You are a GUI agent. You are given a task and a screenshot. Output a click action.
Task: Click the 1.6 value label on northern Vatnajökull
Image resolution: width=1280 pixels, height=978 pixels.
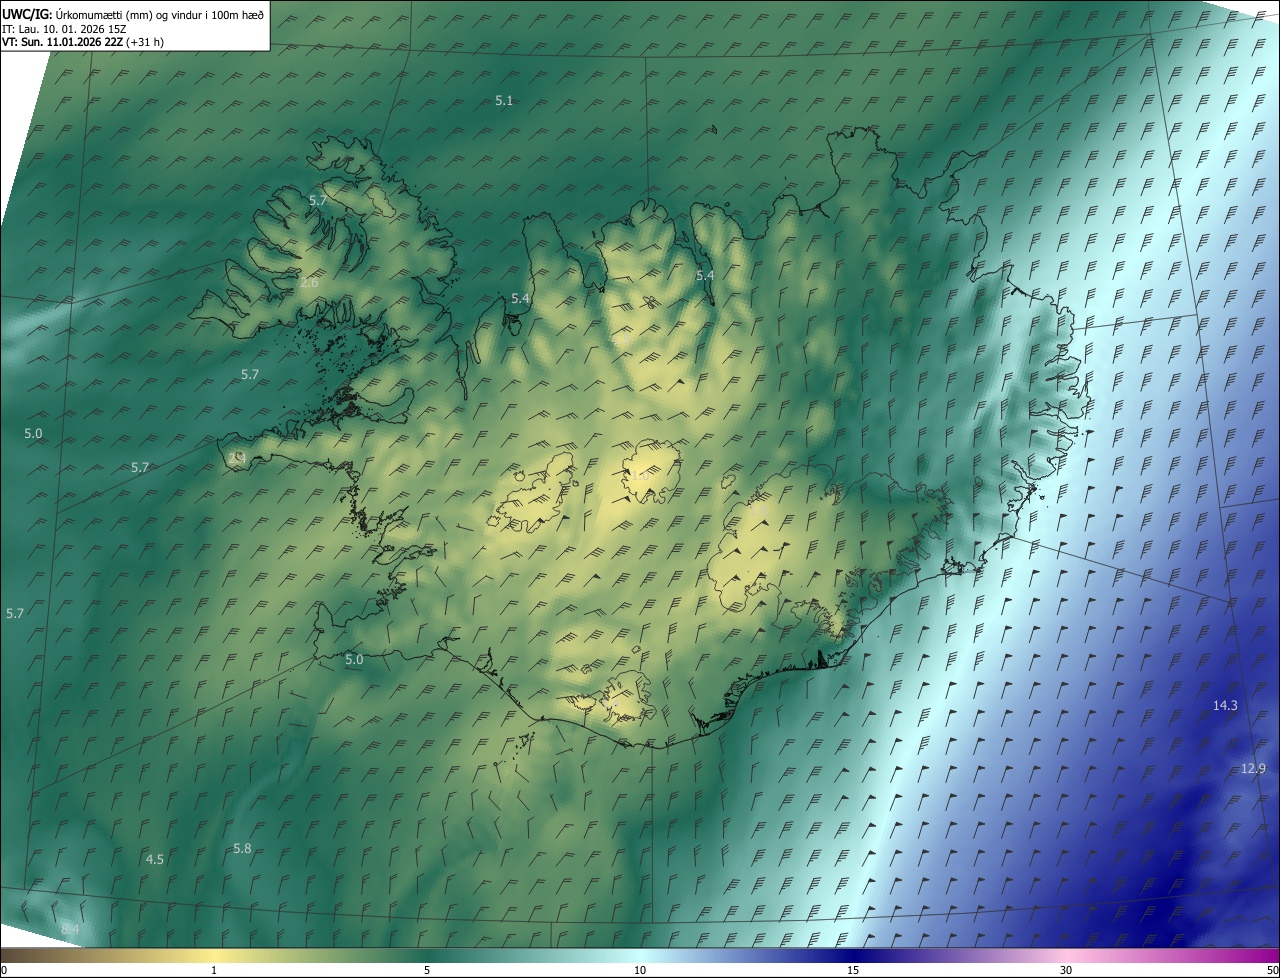coord(758,511)
